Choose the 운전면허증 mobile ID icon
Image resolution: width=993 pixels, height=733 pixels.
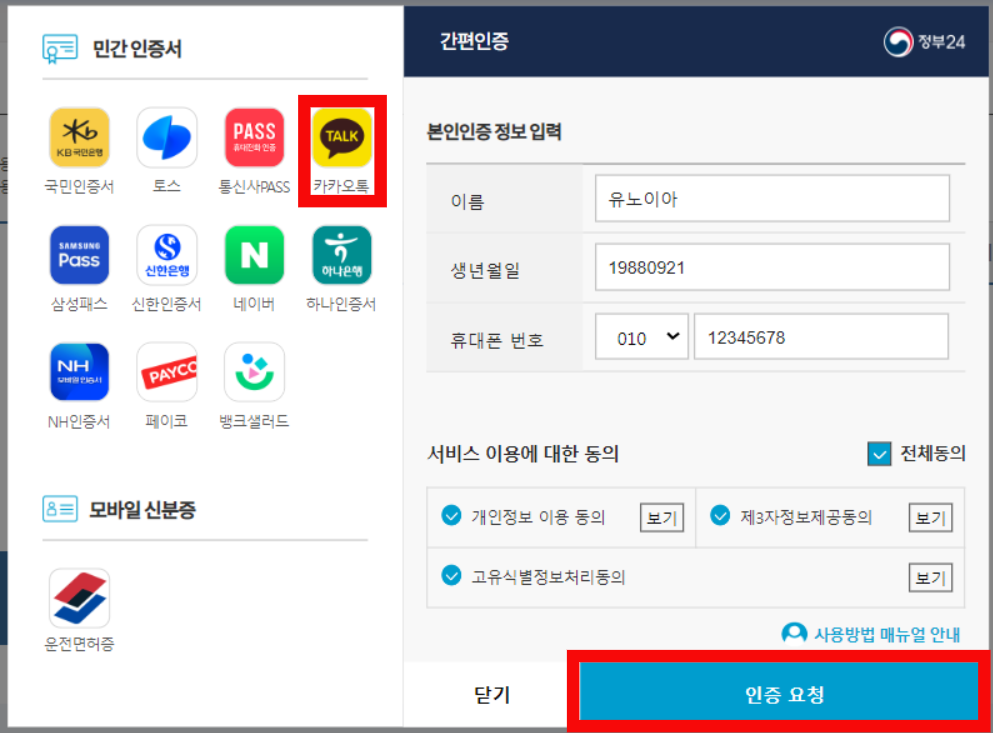tap(79, 597)
